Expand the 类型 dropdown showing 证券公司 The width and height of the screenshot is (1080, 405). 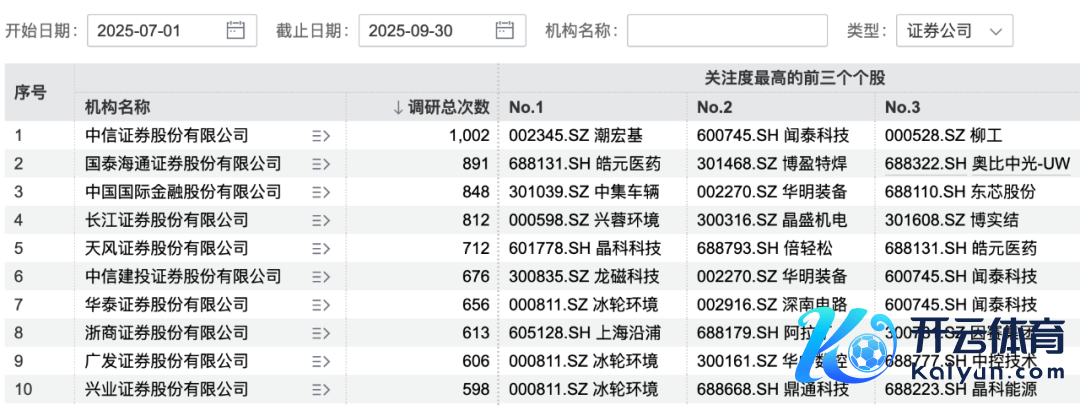[954, 31]
